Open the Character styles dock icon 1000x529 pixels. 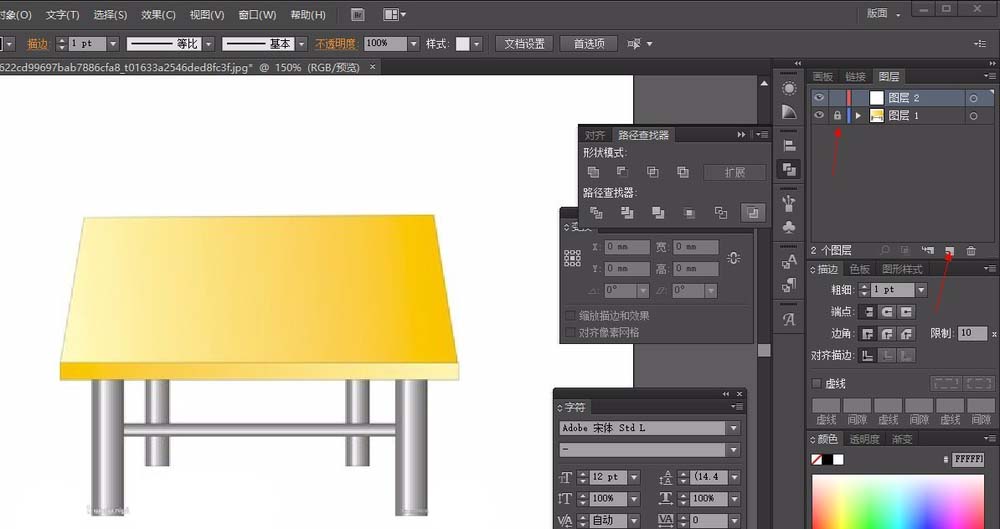pos(790,261)
